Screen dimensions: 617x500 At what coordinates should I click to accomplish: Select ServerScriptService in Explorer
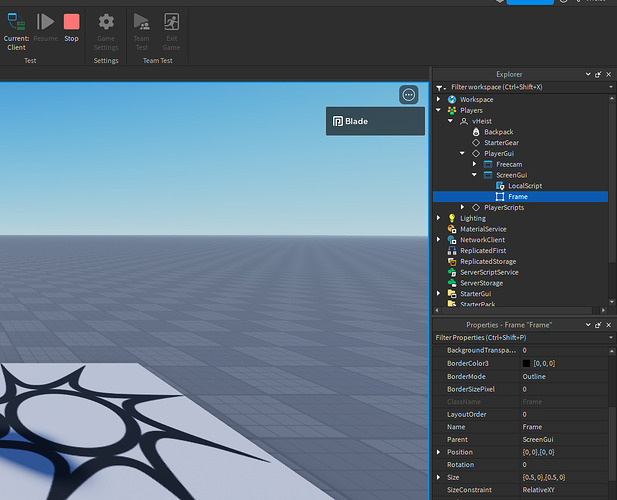point(489,272)
